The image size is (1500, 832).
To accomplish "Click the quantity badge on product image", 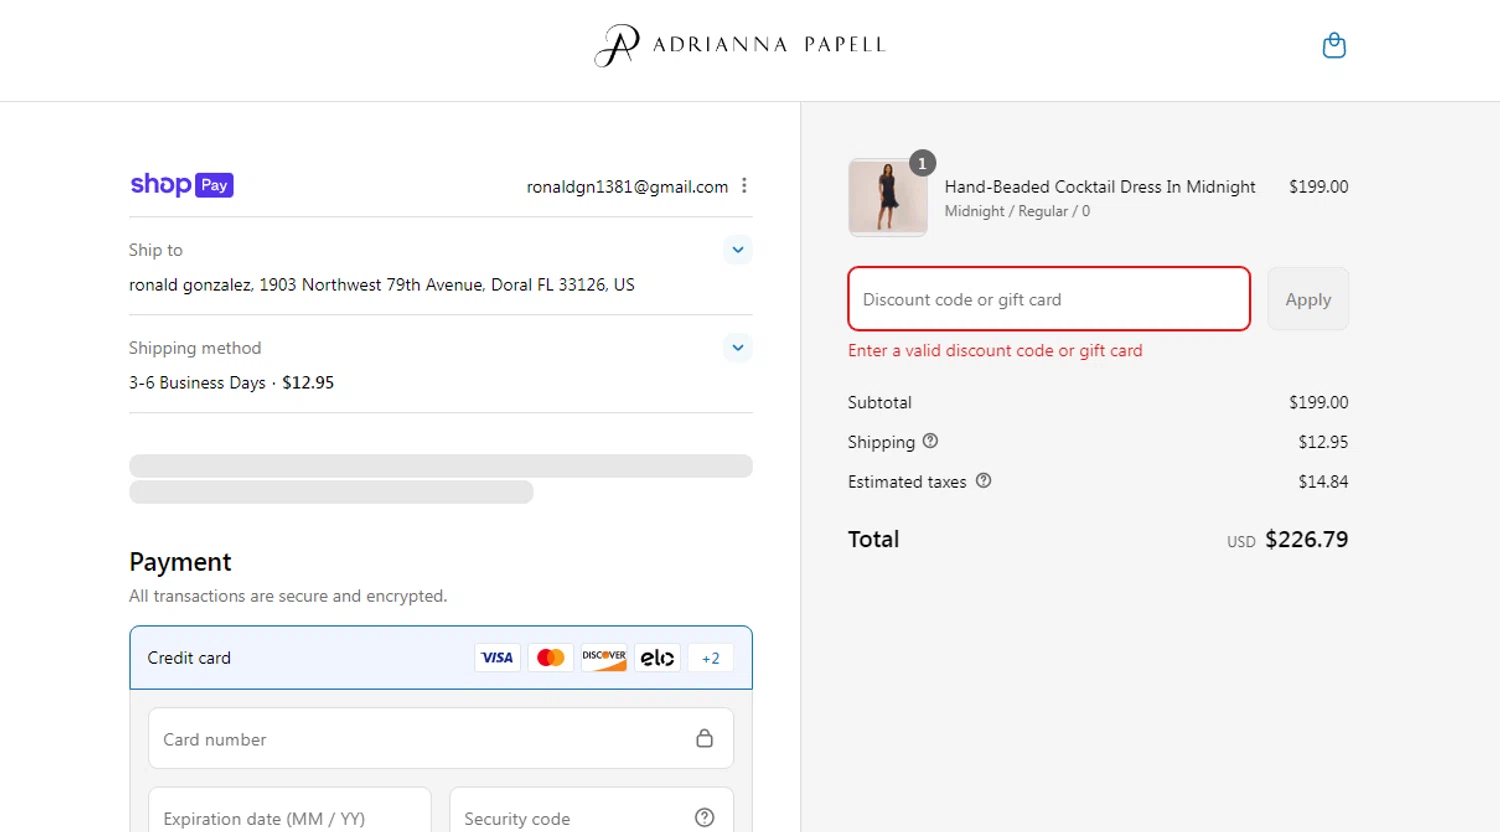I will coord(922,163).
